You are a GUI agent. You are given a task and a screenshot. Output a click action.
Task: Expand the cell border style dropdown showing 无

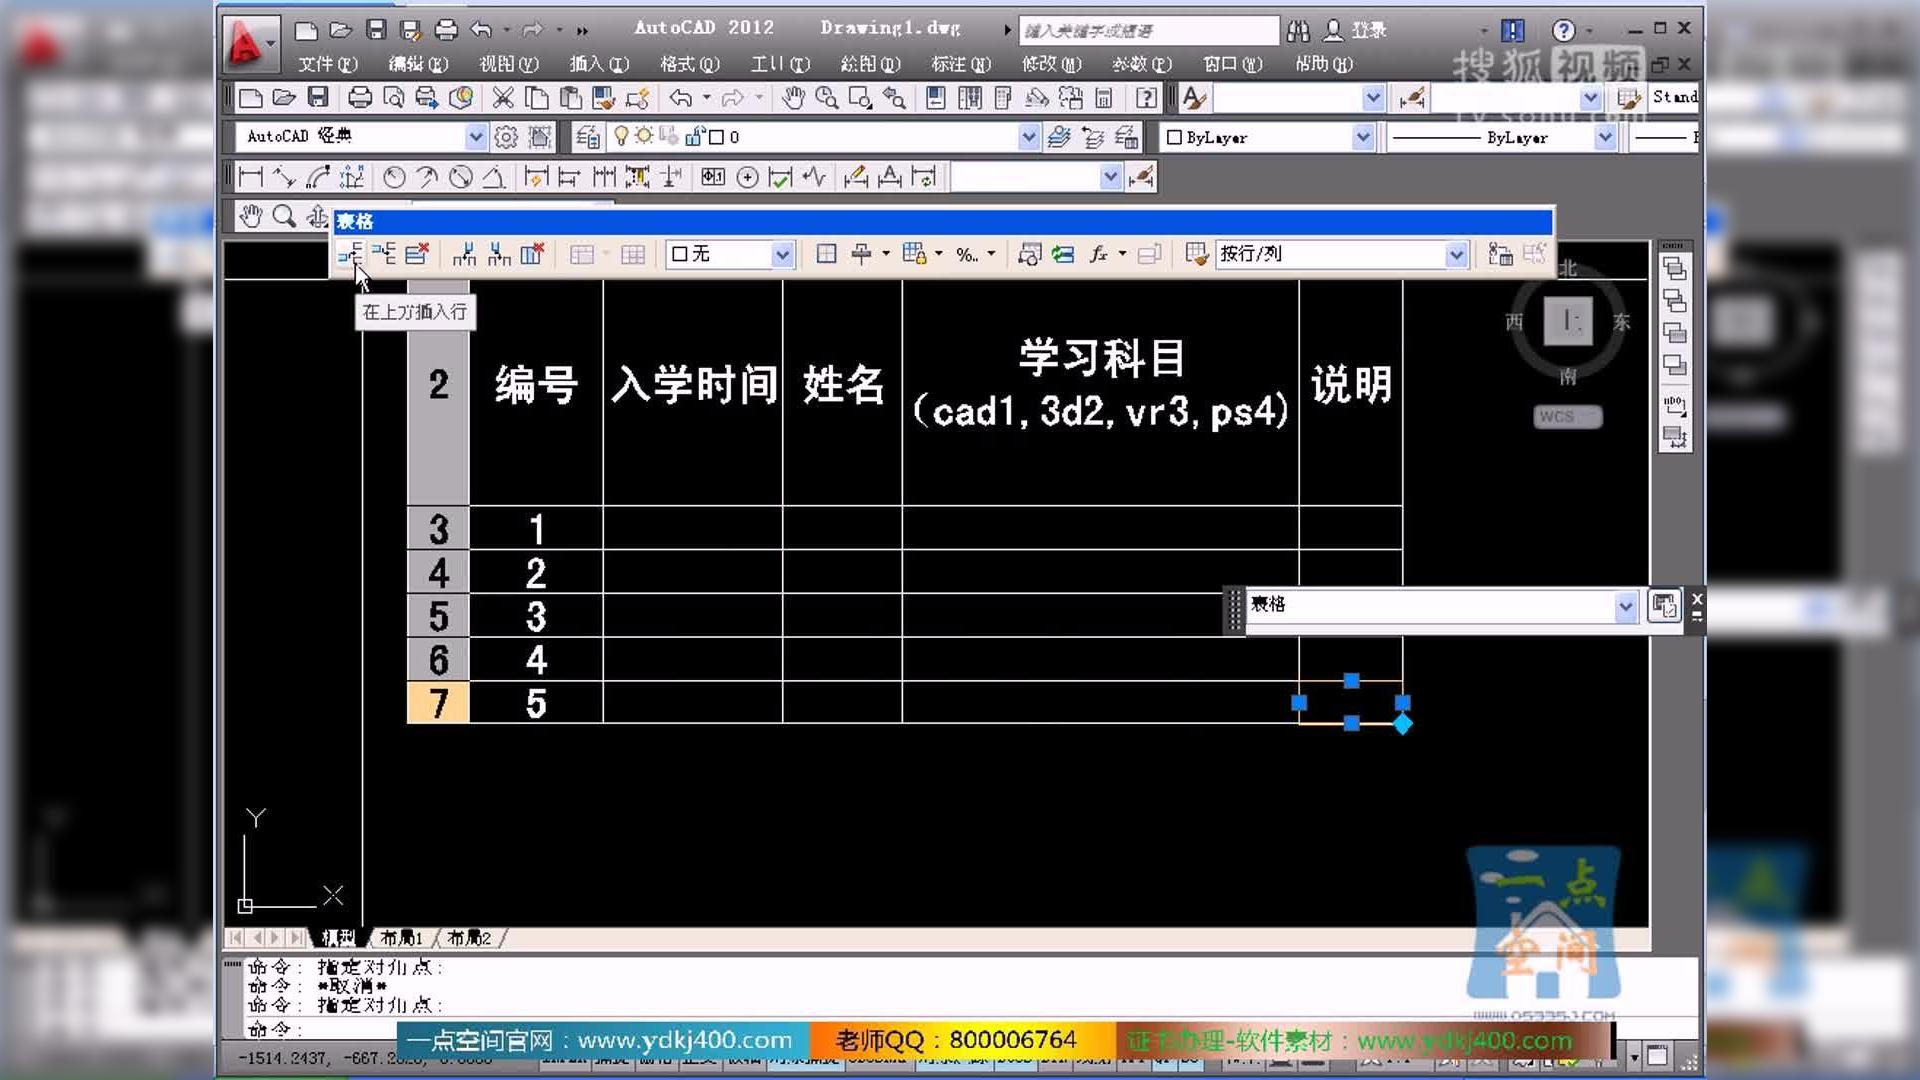783,253
